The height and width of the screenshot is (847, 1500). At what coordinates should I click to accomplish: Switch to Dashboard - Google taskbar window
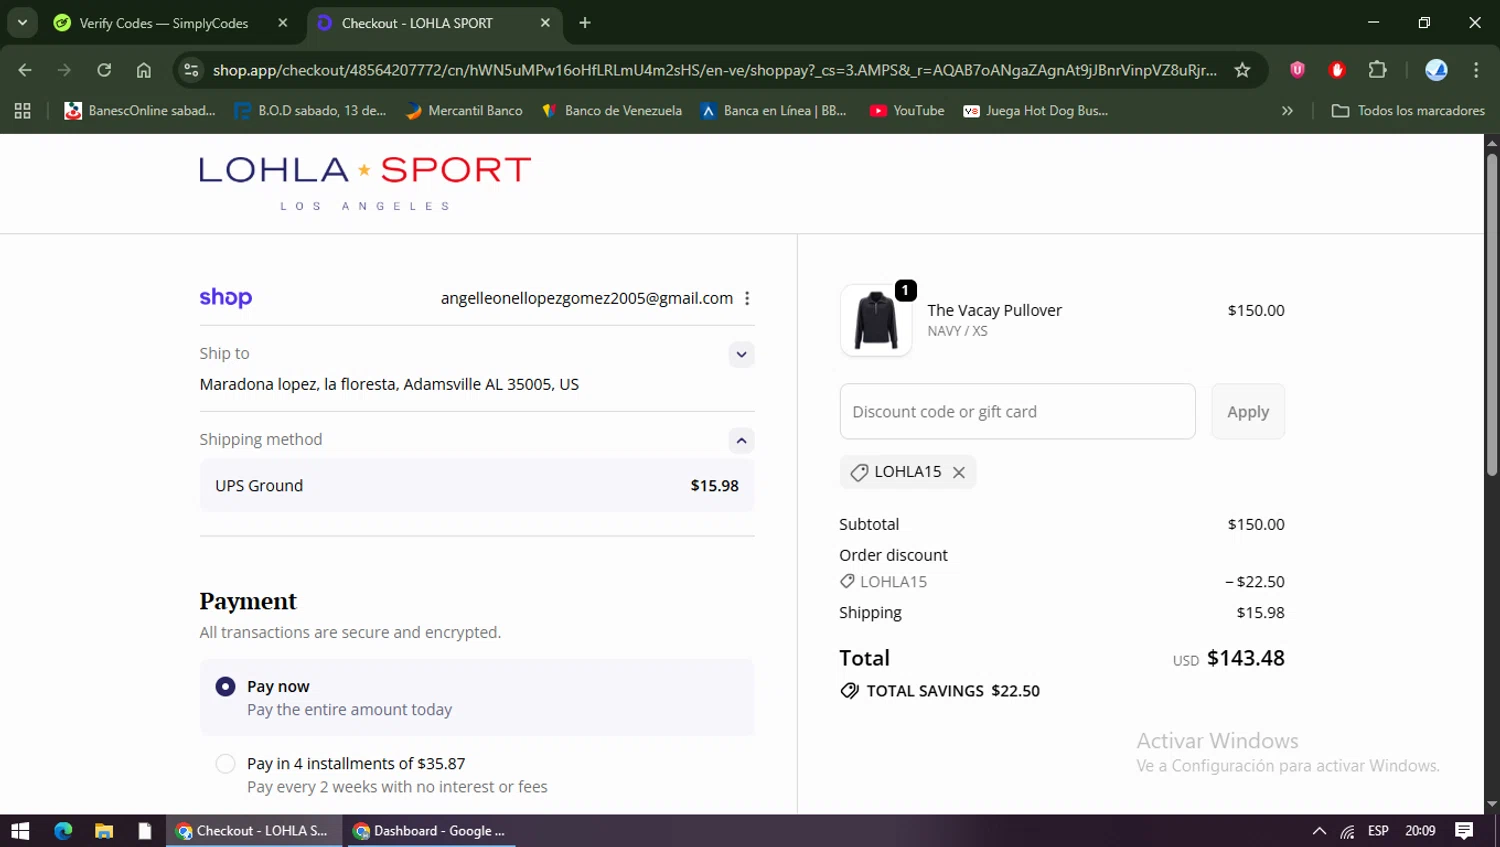coord(430,831)
